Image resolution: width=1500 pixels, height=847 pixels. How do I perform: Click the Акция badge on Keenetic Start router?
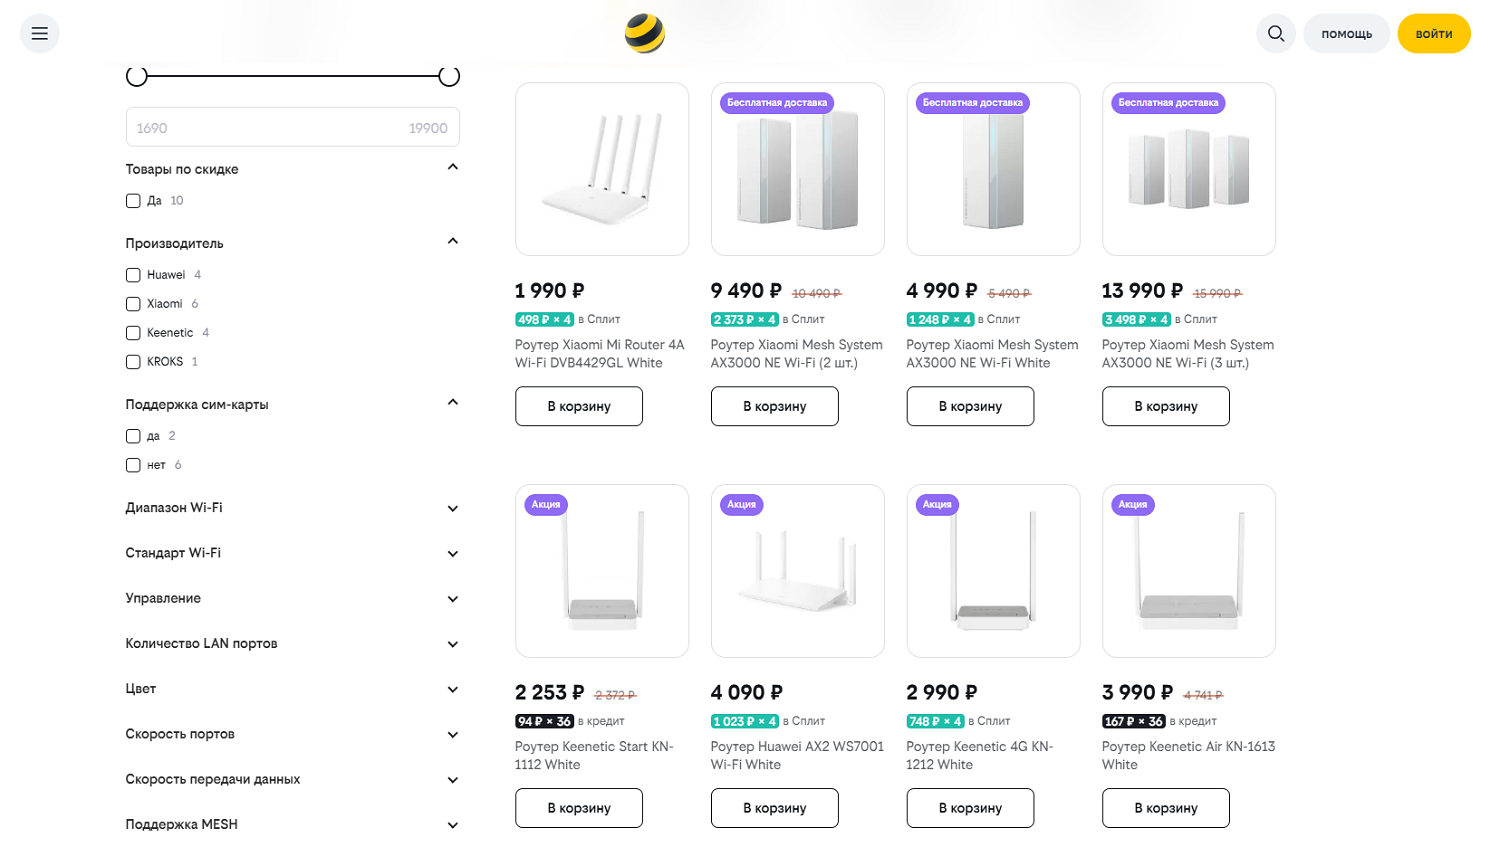point(546,505)
